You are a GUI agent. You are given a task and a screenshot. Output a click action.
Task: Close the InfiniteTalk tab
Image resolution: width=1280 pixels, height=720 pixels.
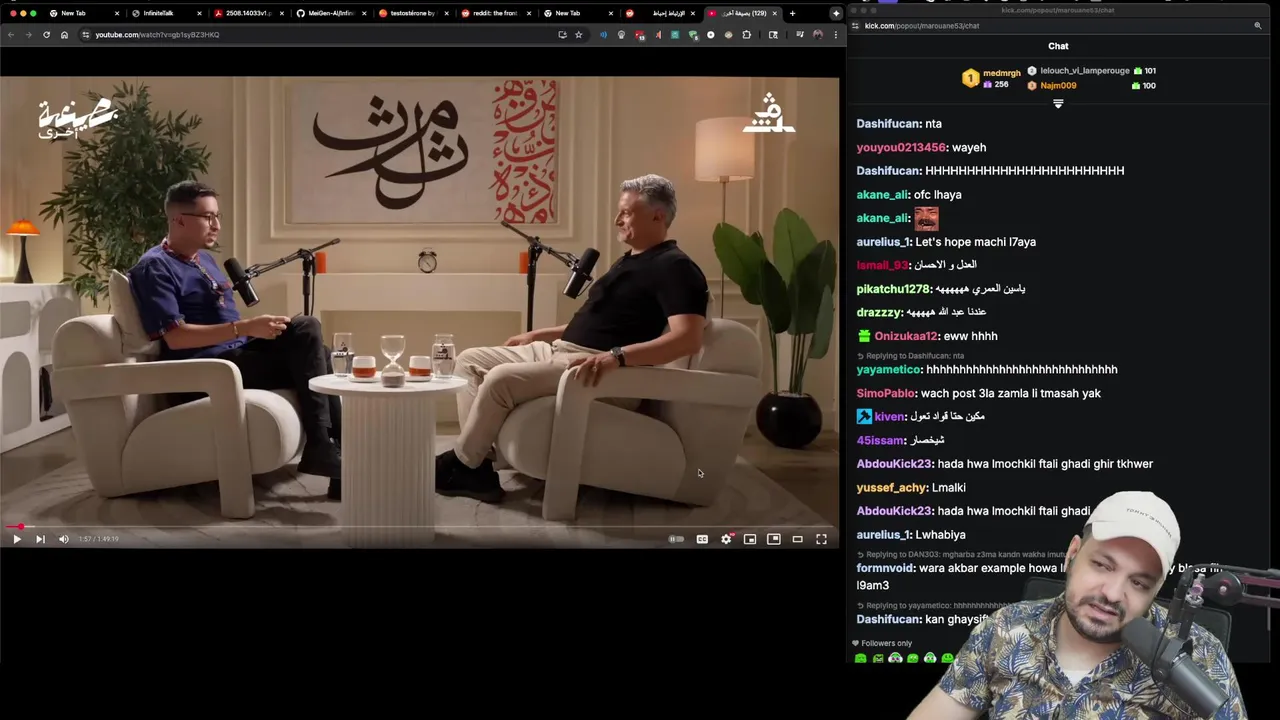(199, 13)
